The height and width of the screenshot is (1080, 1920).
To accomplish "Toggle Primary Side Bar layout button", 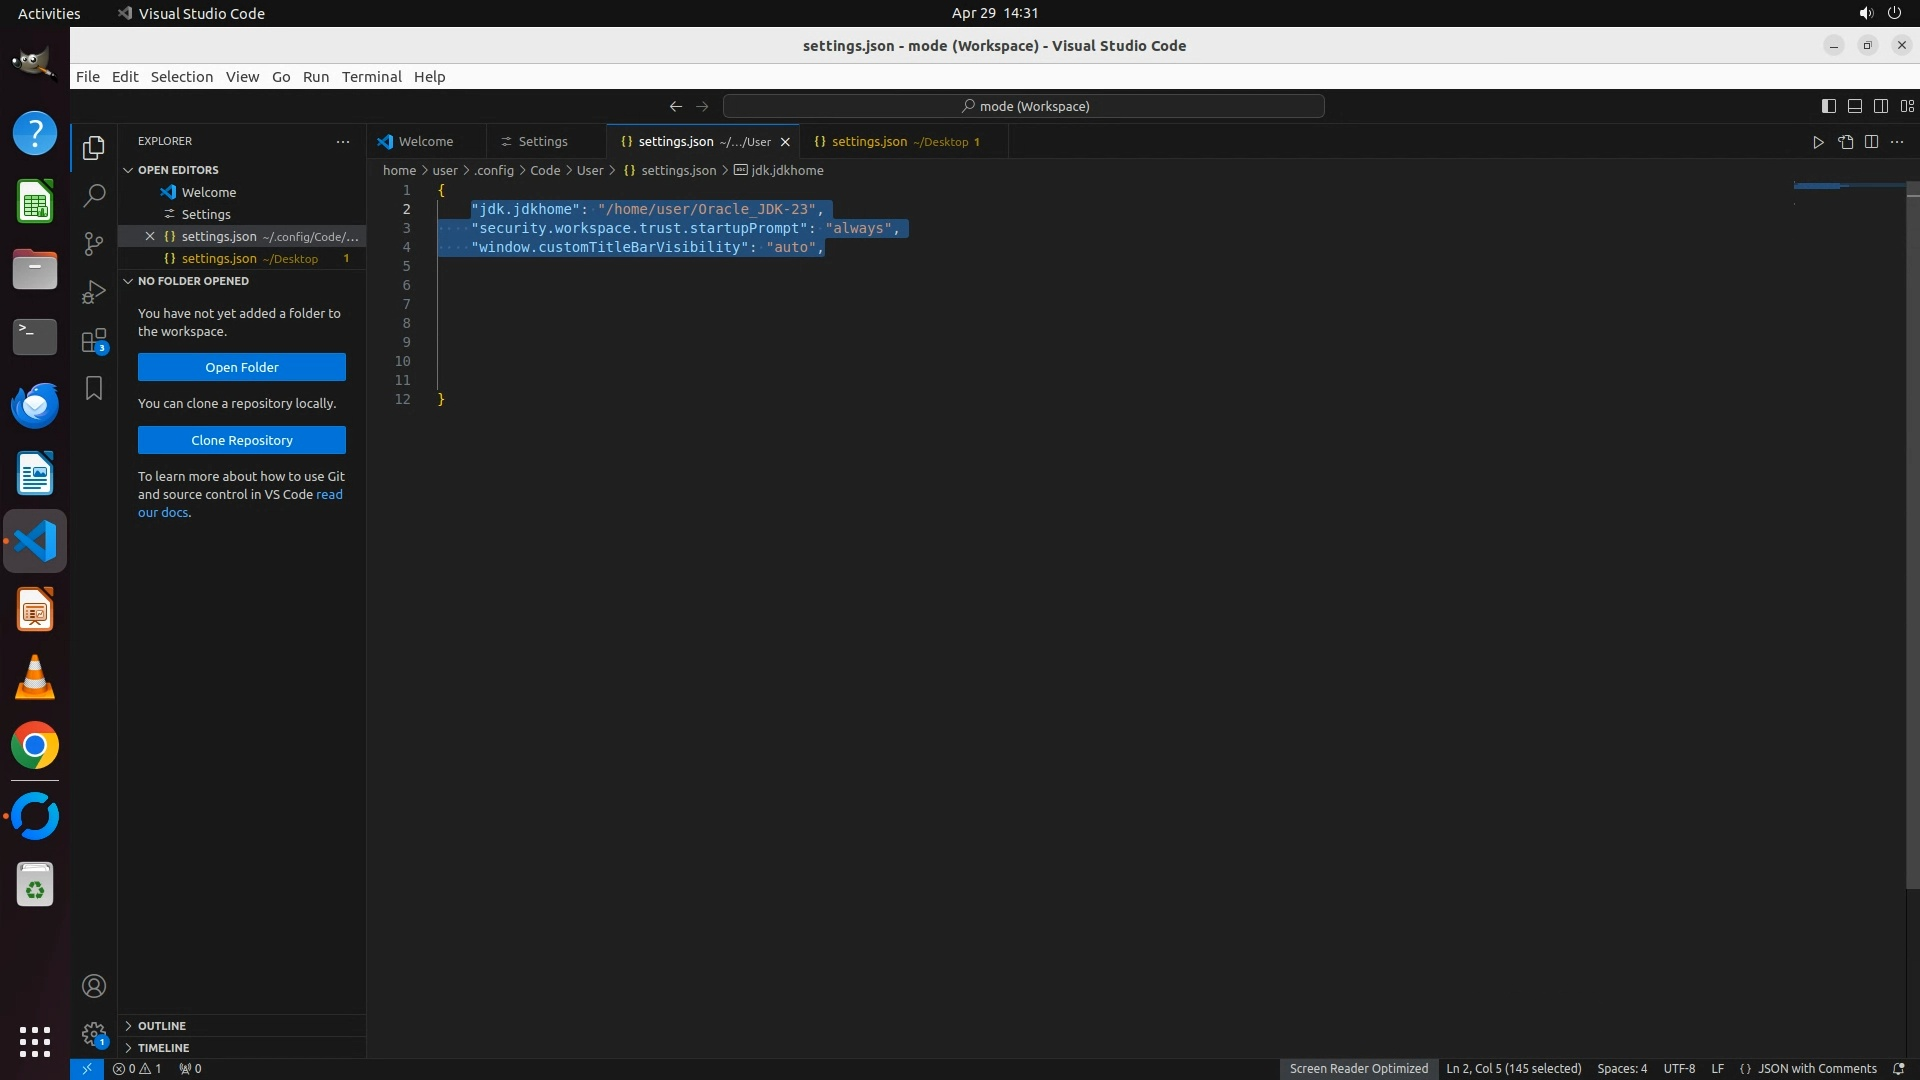I will coord(1828,106).
